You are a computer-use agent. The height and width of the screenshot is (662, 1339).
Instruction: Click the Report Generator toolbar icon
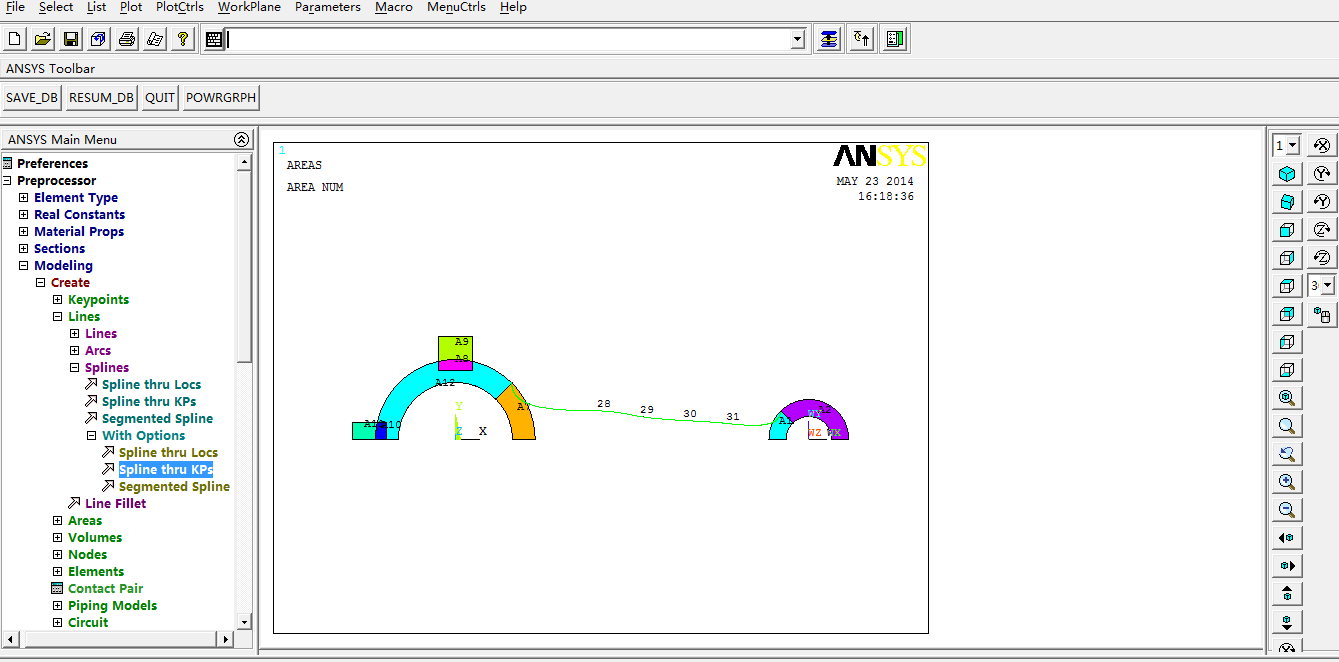pos(155,39)
